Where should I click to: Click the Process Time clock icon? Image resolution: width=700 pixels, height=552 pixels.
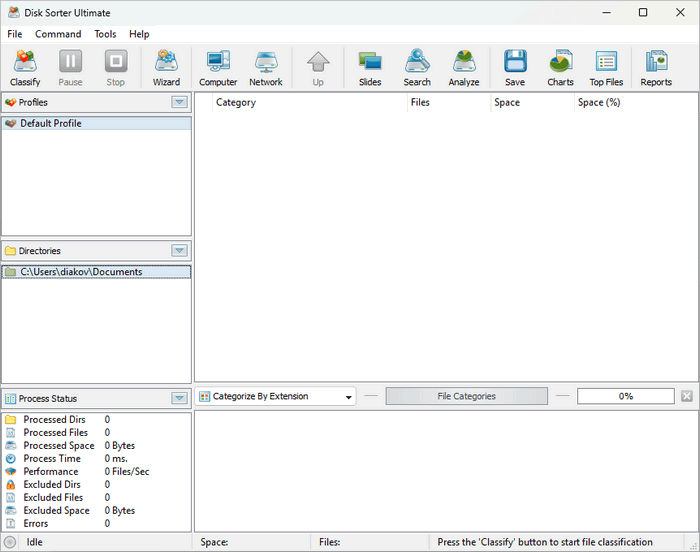coord(11,459)
